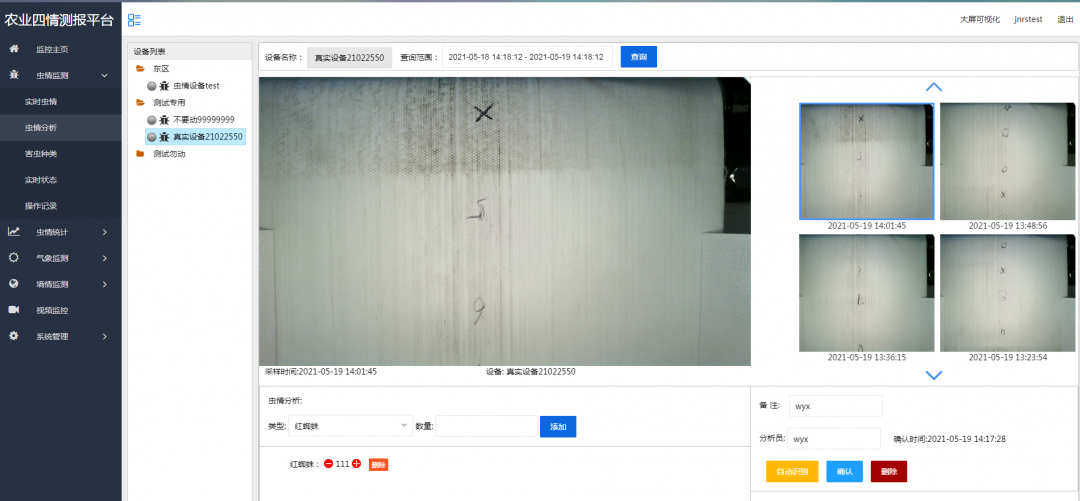Image resolution: width=1080 pixels, height=501 pixels.
Task: Click the sun icon beside 气象监测
Action: tap(14, 258)
